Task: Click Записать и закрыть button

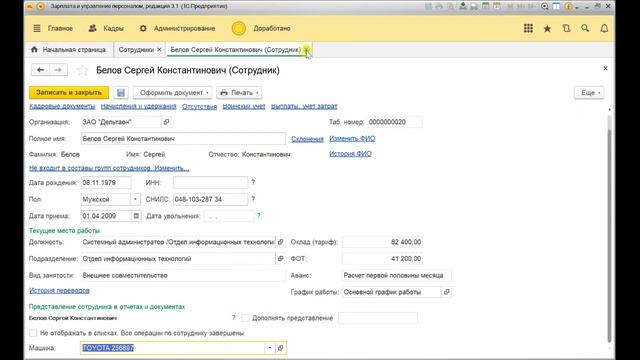Action: tap(69, 93)
